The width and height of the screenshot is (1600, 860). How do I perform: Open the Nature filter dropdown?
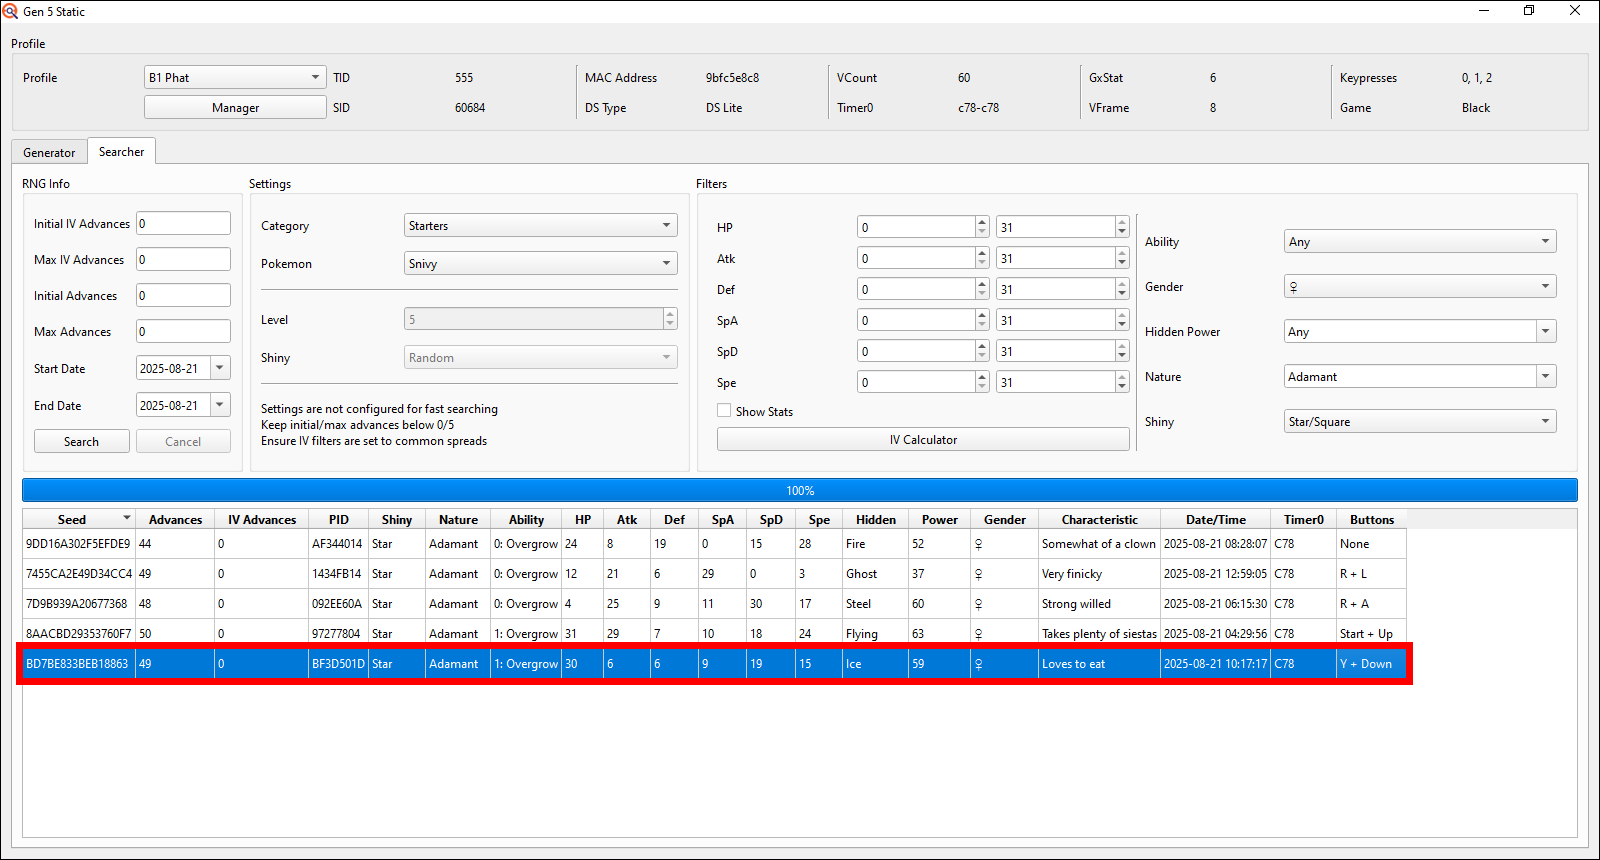click(1546, 377)
